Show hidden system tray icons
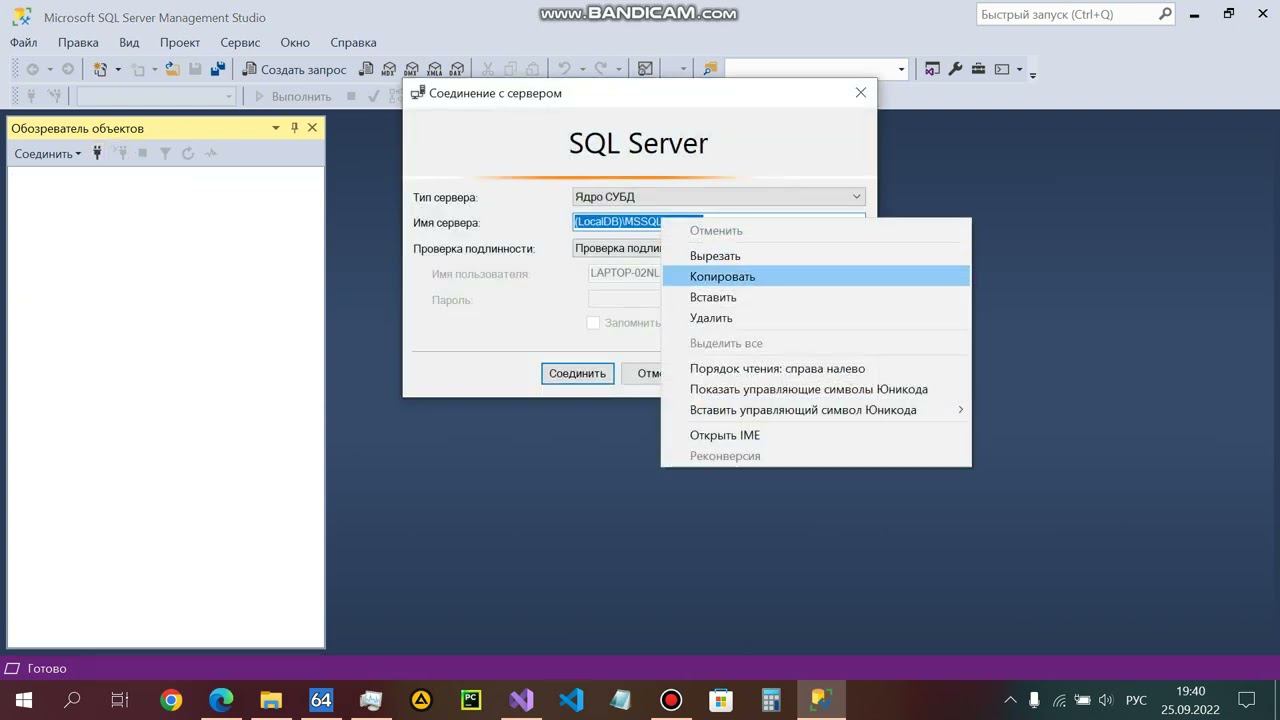 (x=1010, y=700)
